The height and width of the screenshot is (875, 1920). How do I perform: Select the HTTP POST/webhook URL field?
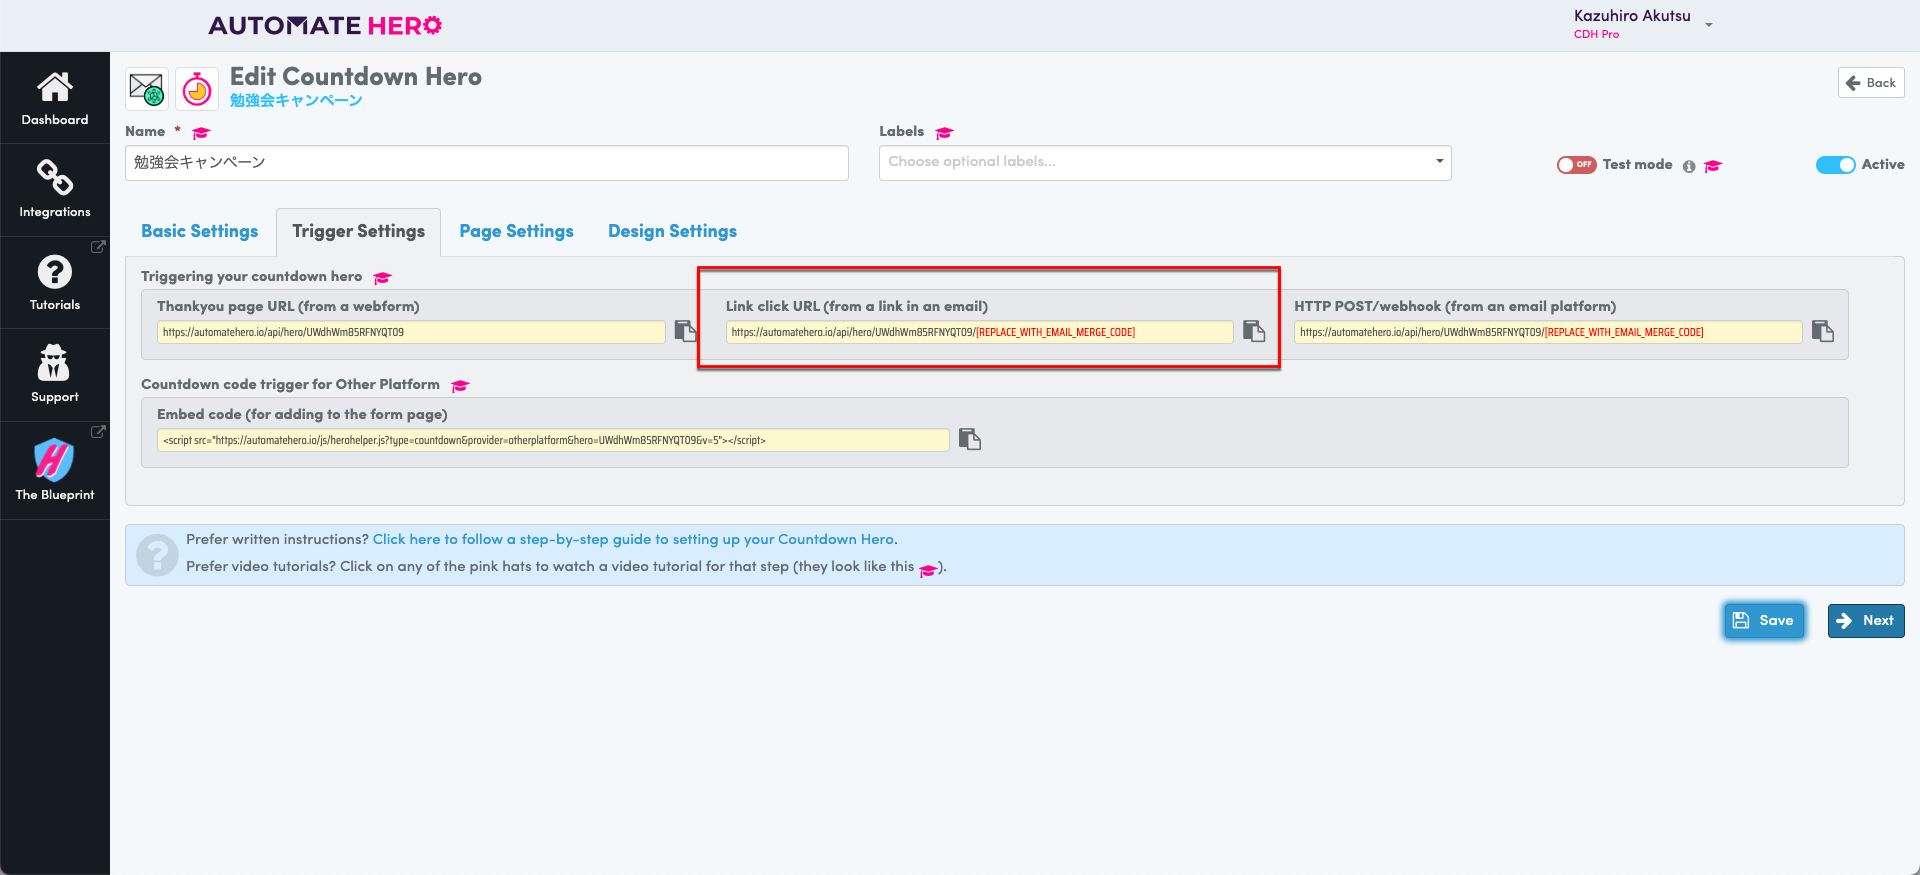(x=1548, y=332)
